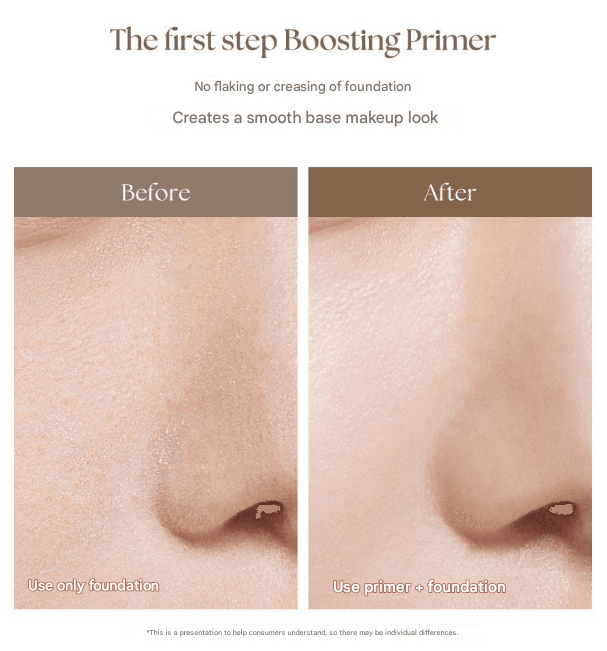The height and width of the screenshot is (651, 607).
Task: Click the "The first step Boosting Primer" title
Action: tap(303, 41)
